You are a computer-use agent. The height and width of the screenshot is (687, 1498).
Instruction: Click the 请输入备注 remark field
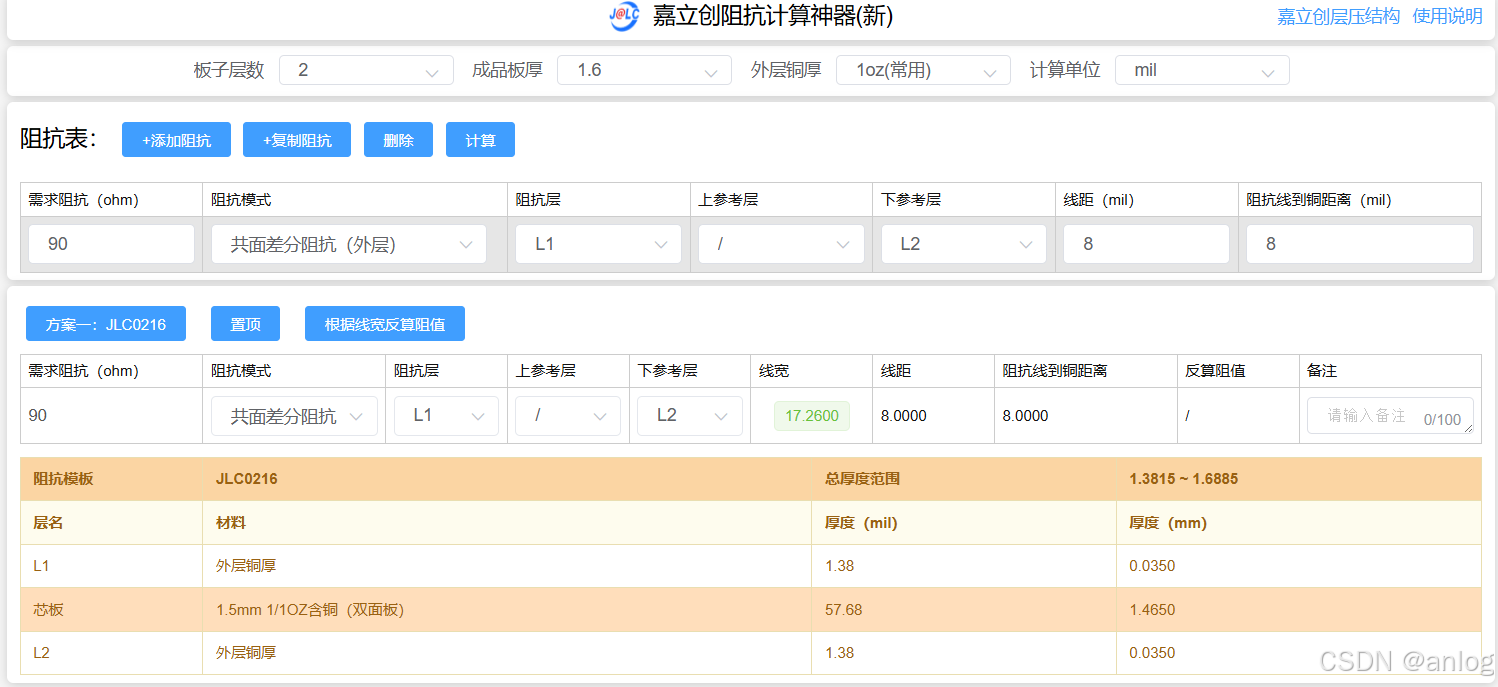pos(1390,416)
